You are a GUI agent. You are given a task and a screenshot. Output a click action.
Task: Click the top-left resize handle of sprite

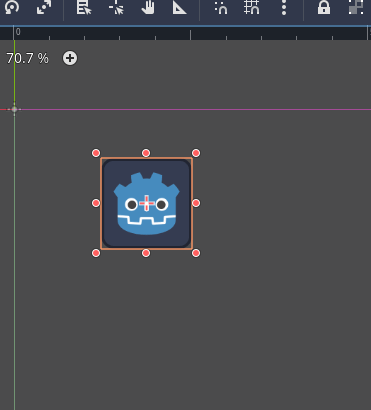click(x=96, y=153)
